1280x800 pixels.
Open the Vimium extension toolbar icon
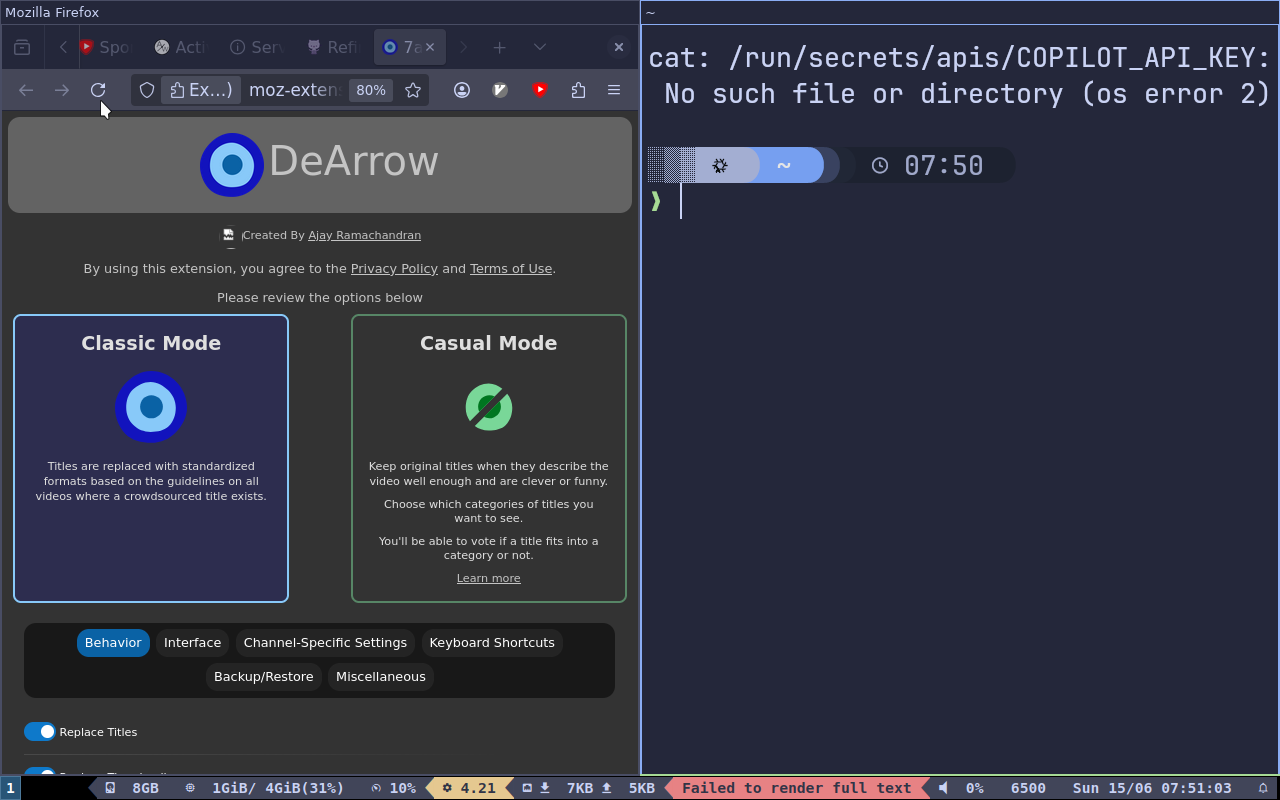point(501,90)
